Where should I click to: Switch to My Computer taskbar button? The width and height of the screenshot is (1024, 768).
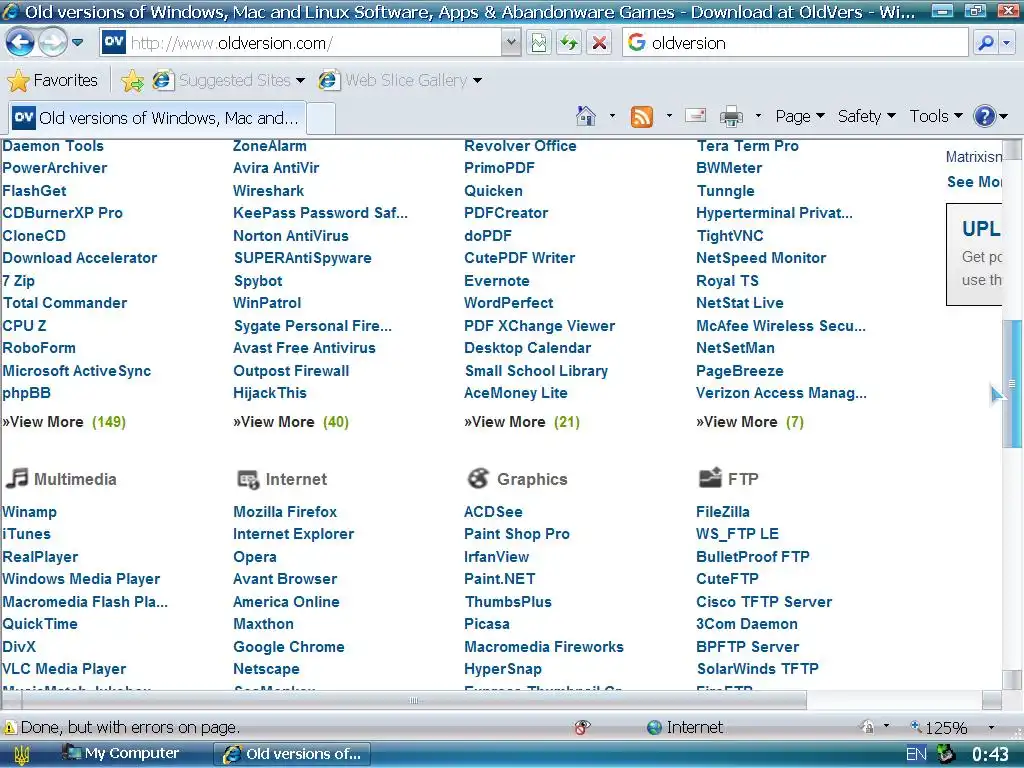click(x=121, y=754)
